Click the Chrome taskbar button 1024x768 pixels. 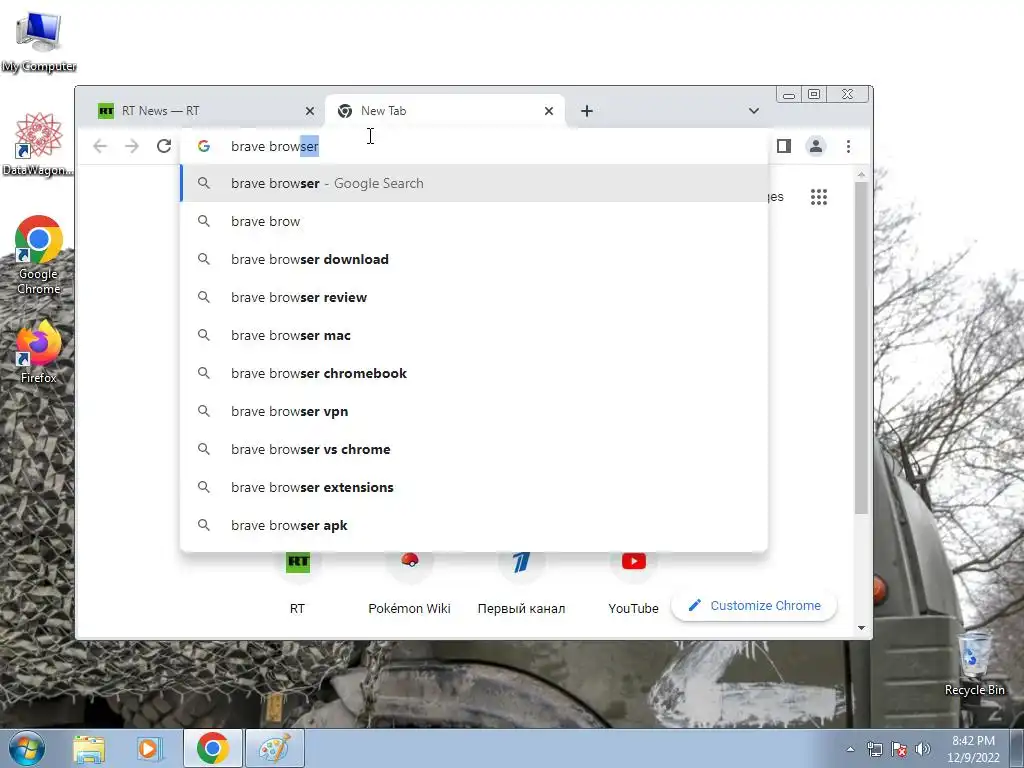[212, 749]
